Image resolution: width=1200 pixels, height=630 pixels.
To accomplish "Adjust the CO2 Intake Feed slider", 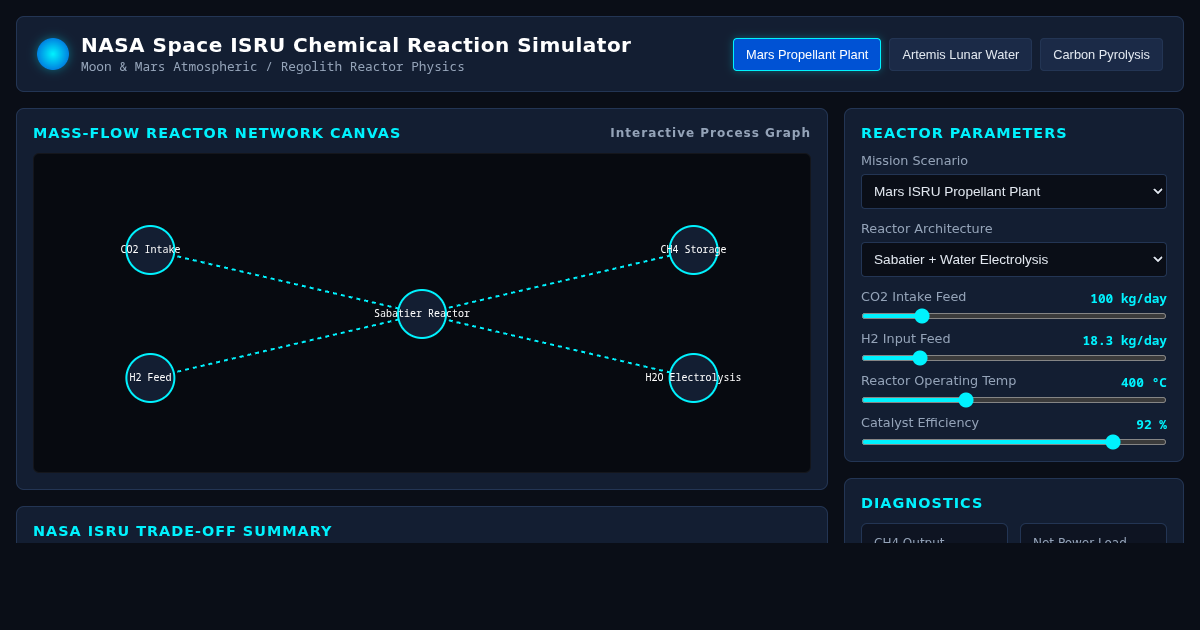I will click(x=1014, y=316).
